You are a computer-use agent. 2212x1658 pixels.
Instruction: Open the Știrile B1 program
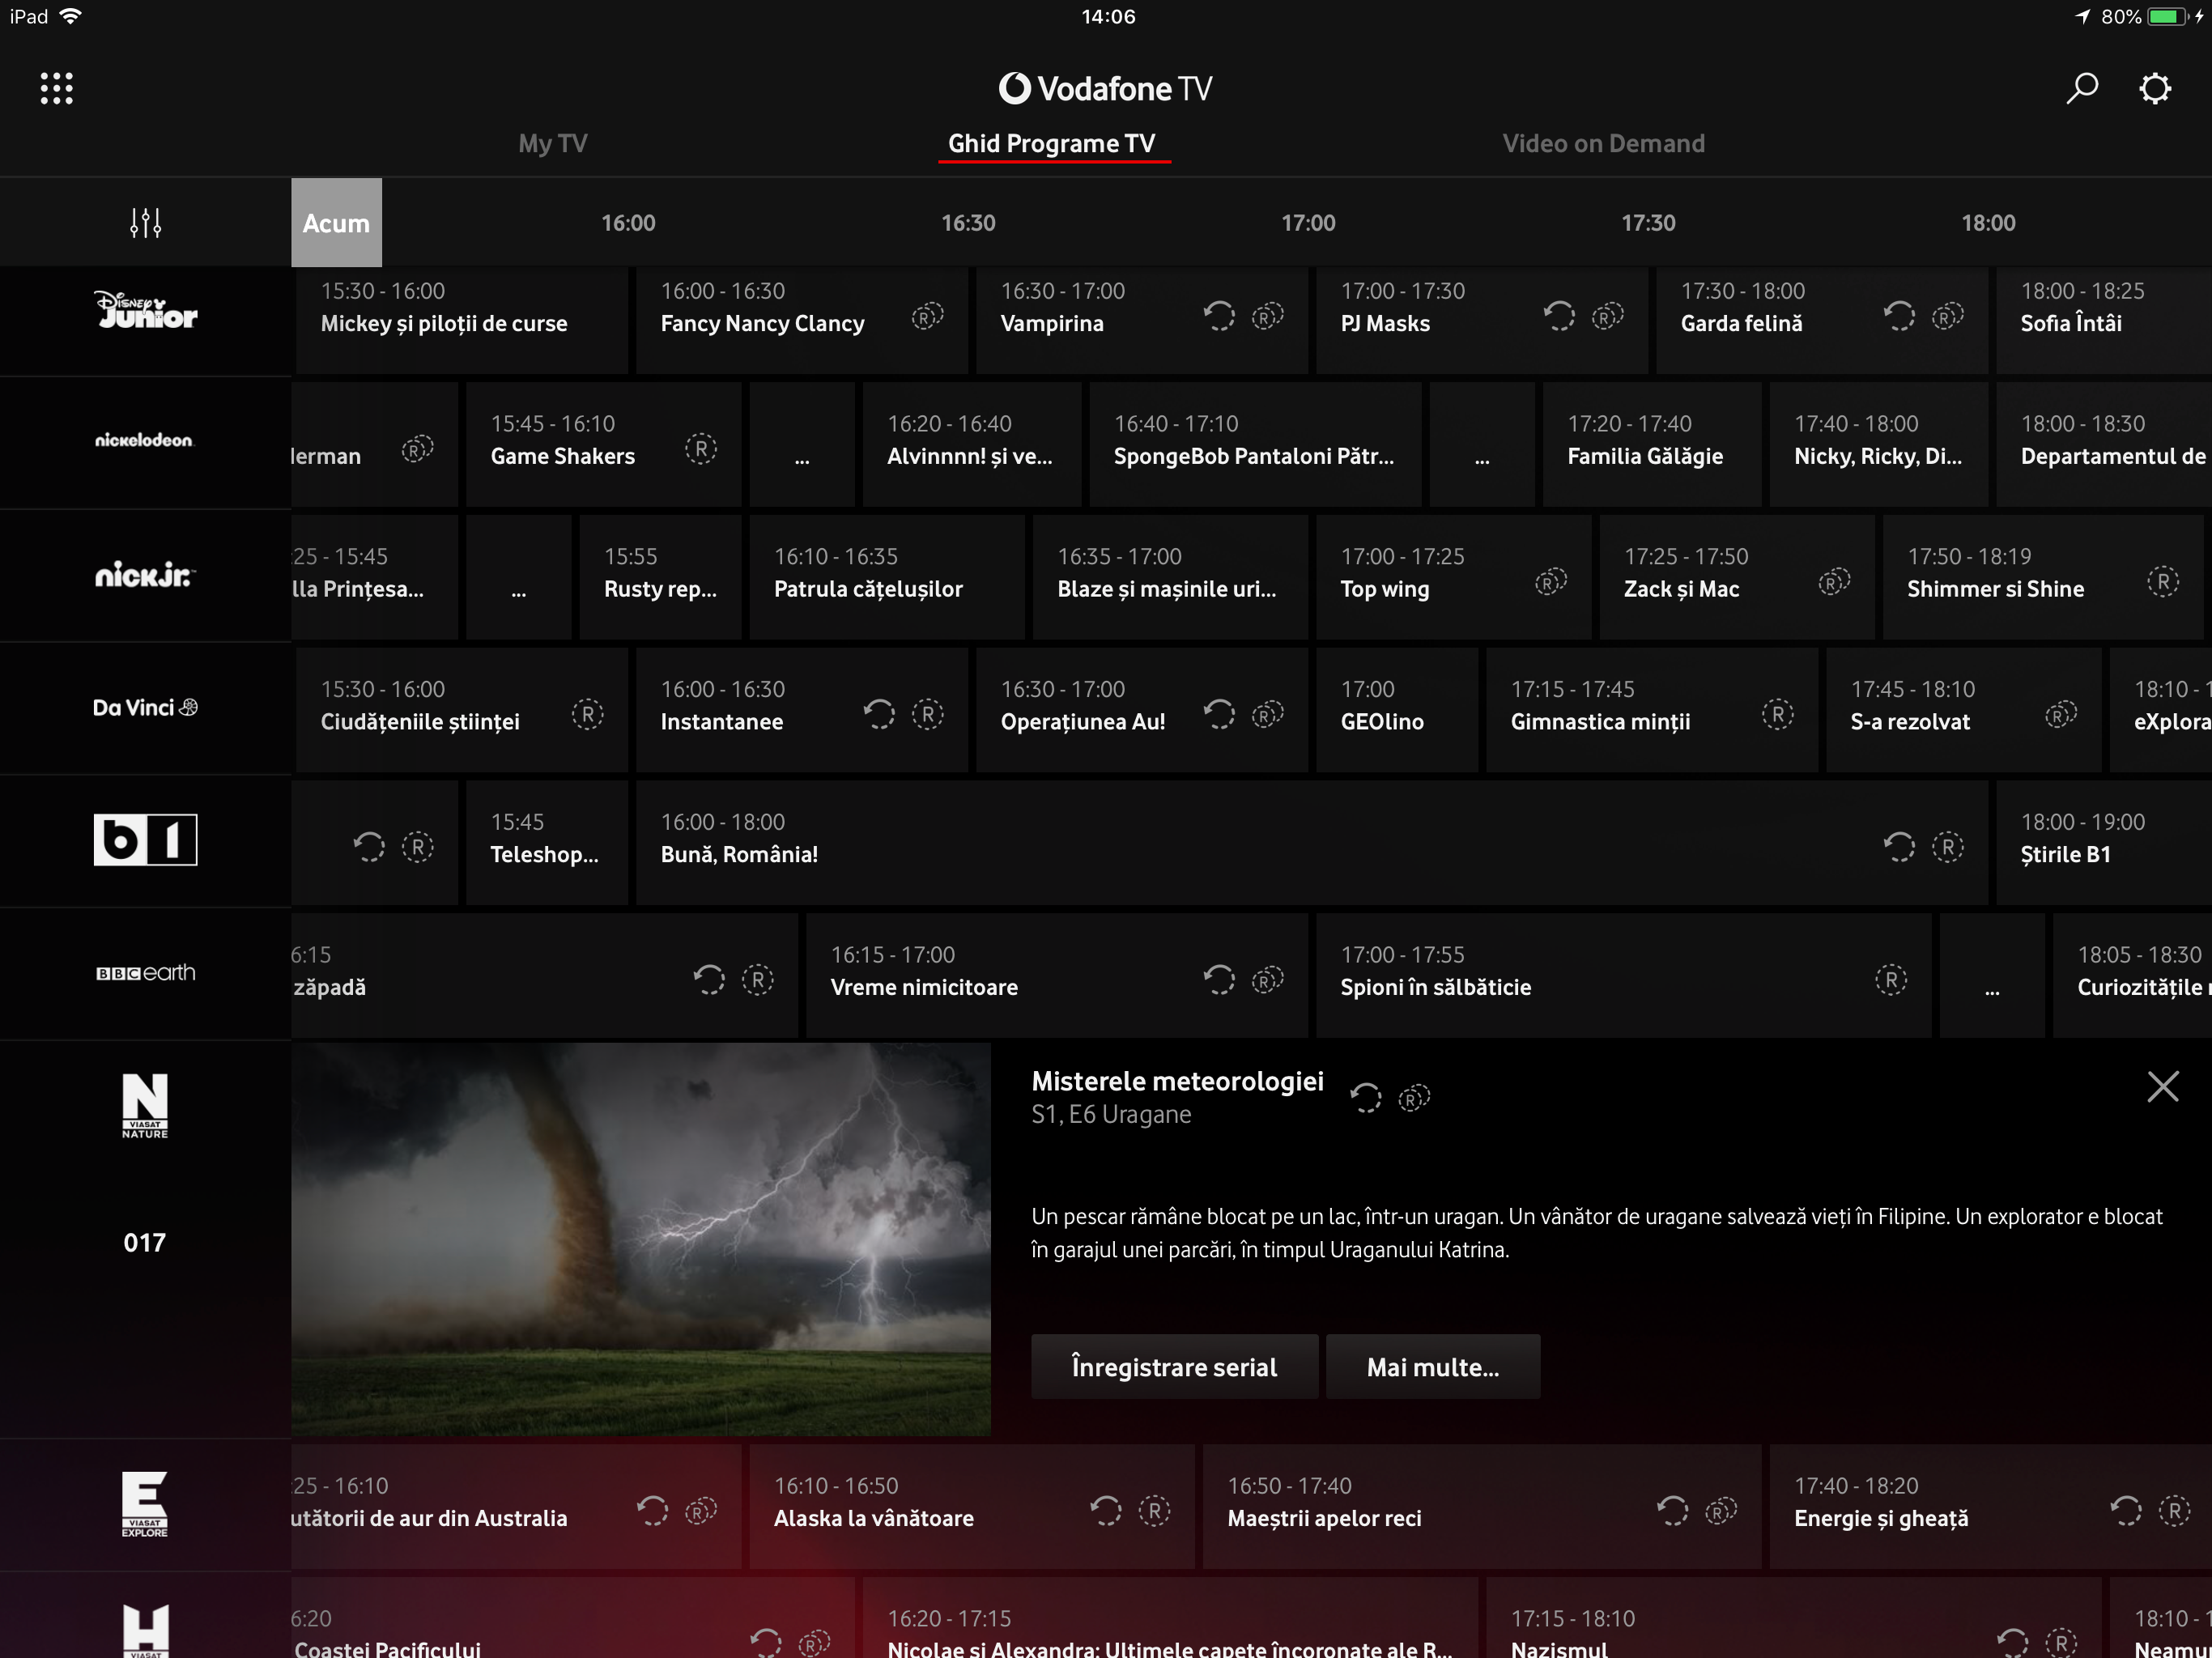pos(2103,843)
